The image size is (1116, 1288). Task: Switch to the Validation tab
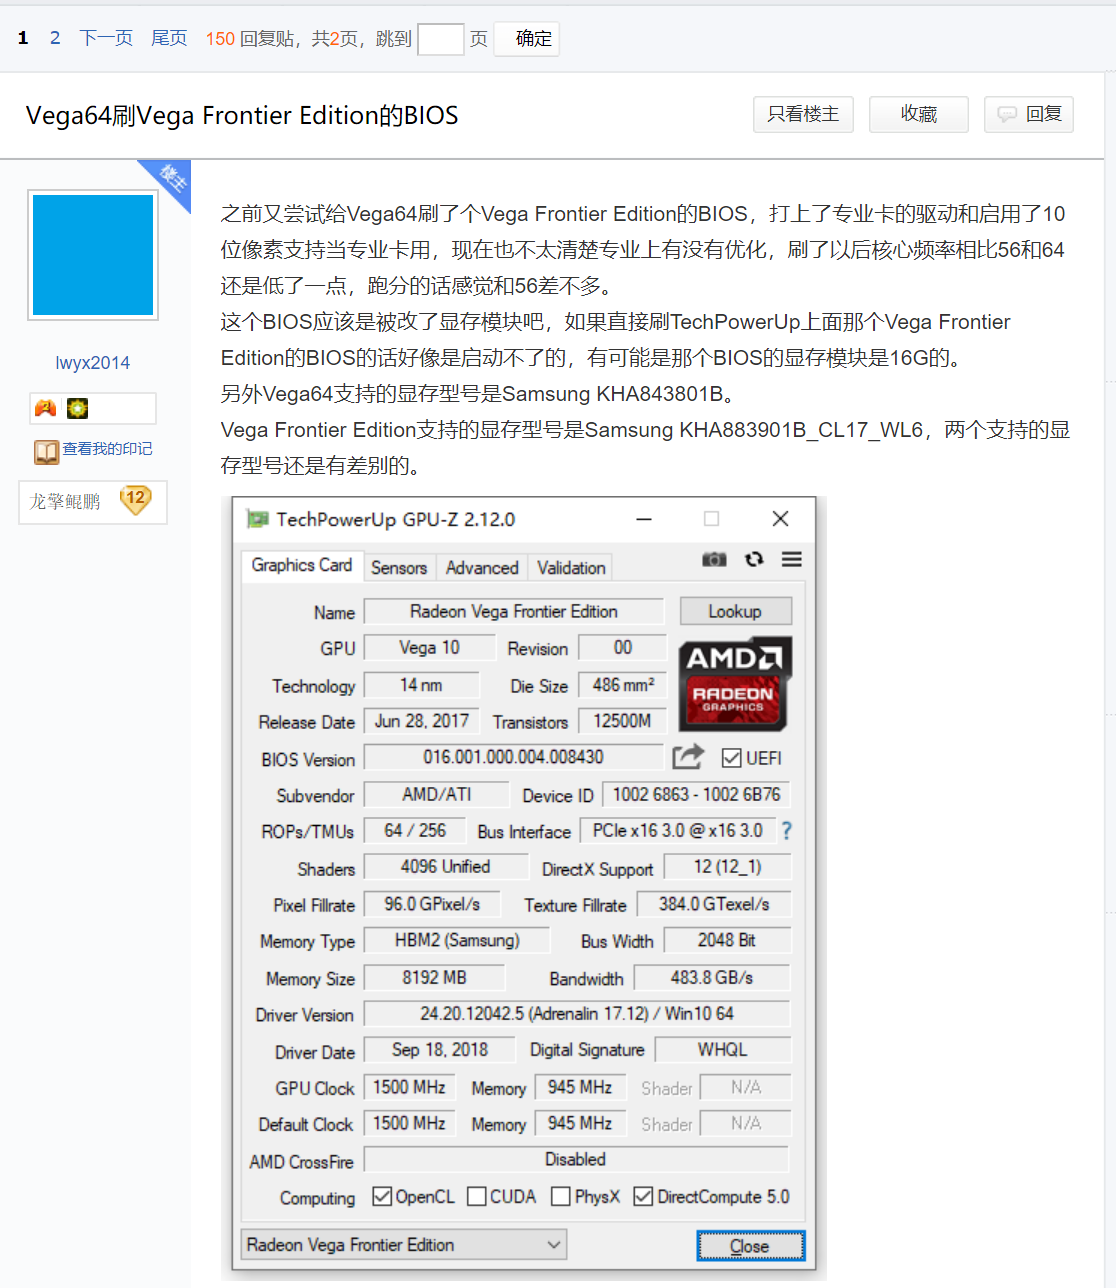pyautogui.click(x=571, y=568)
